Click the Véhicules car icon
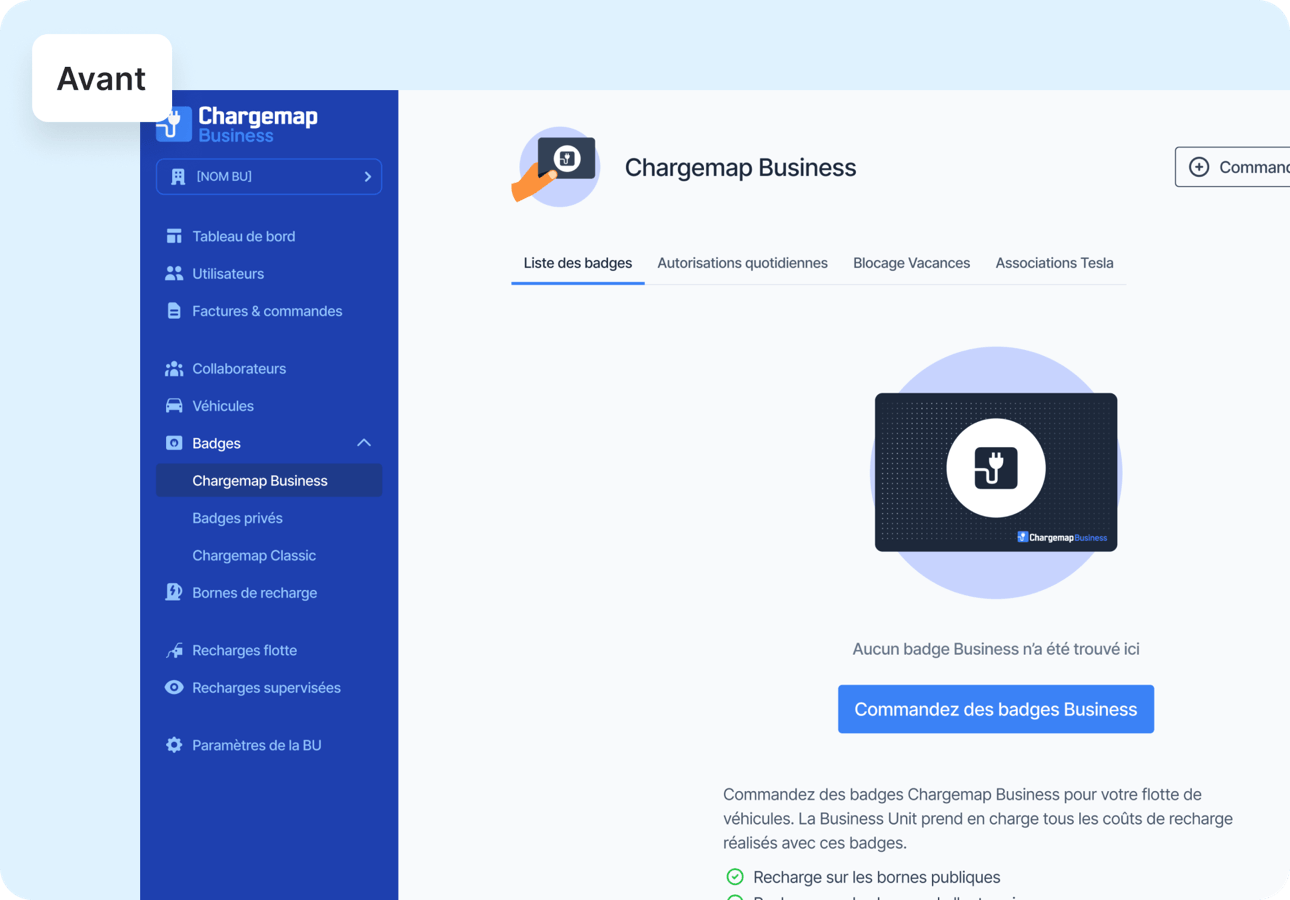The height and width of the screenshot is (900, 1290). (x=174, y=406)
